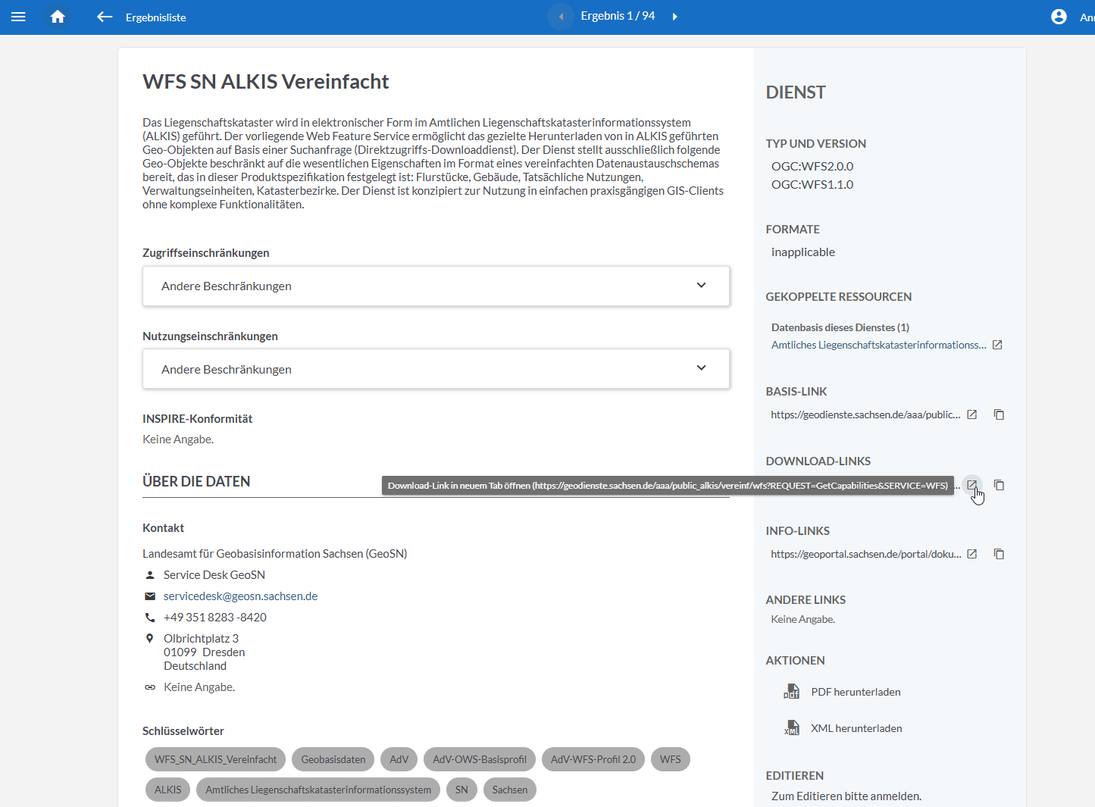Screen dimensions: 1095x807
Task: Open the hamburger menu icon
Action: coord(18,16)
